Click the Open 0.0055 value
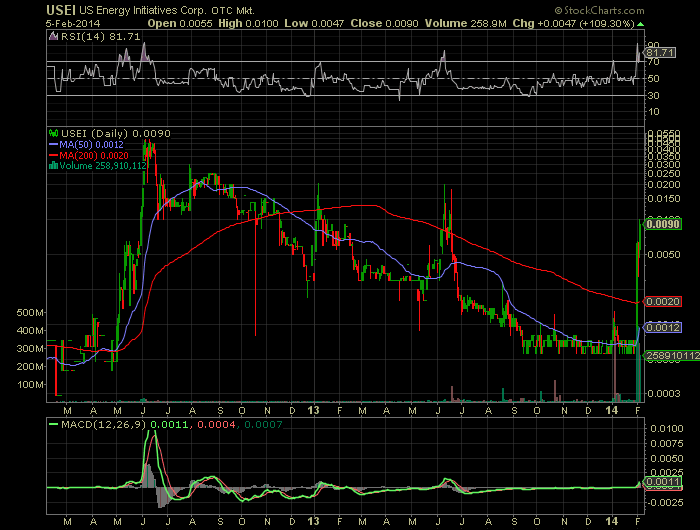Image resolution: width=700 pixels, height=530 pixels. (x=180, y=24)
